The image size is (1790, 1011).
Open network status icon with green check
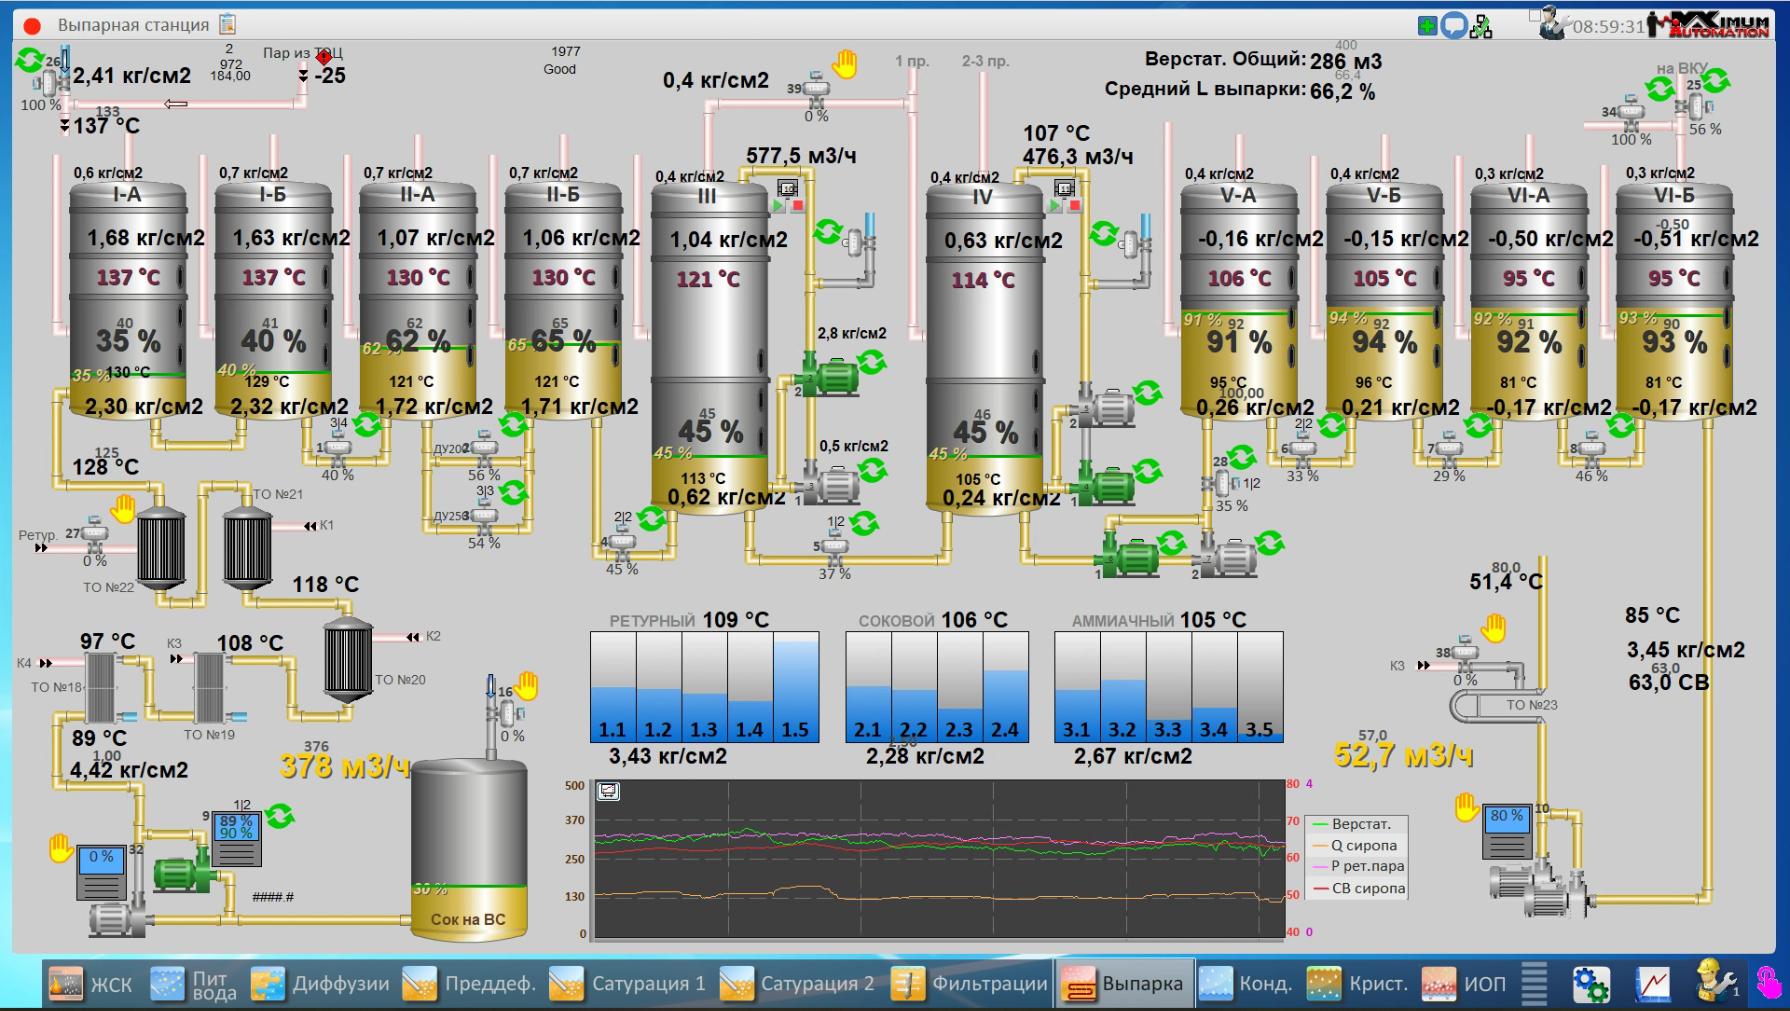pos(1481,27)
